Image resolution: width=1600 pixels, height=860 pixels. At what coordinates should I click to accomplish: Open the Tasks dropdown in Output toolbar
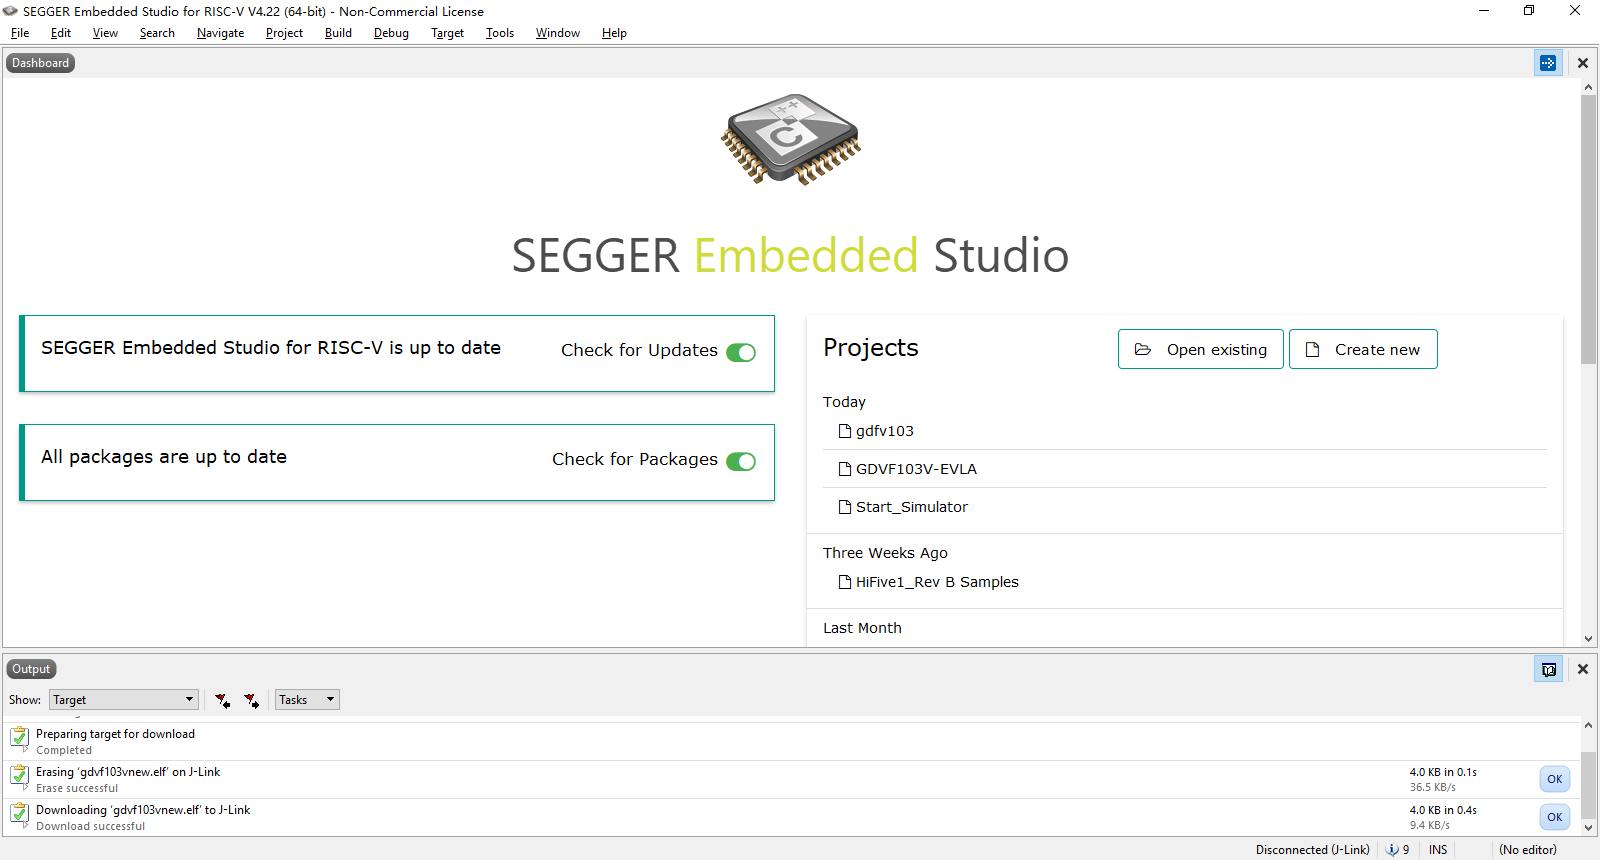[x=307, y=700]
